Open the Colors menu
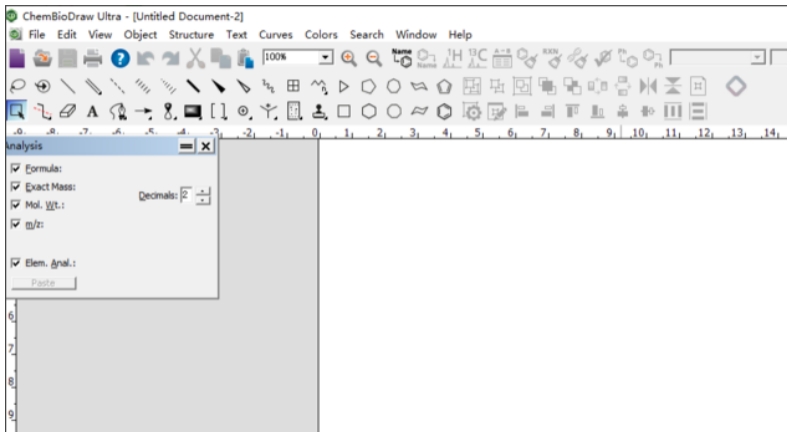Image resolution: width=792 pixels, height=432 pixels. tap(321, 34)
